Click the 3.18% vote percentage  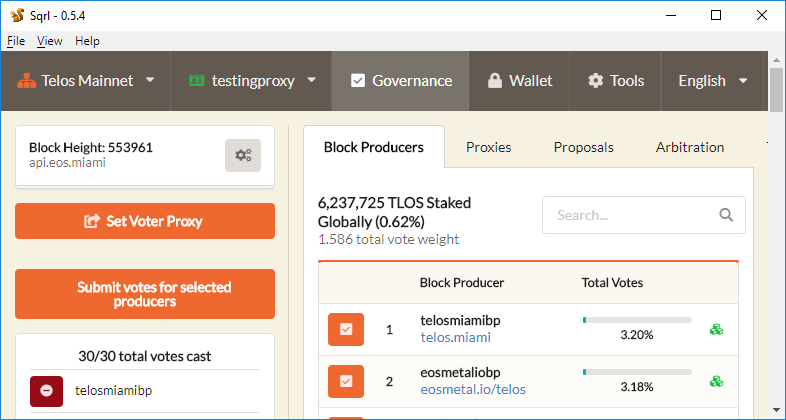point(637,387)
